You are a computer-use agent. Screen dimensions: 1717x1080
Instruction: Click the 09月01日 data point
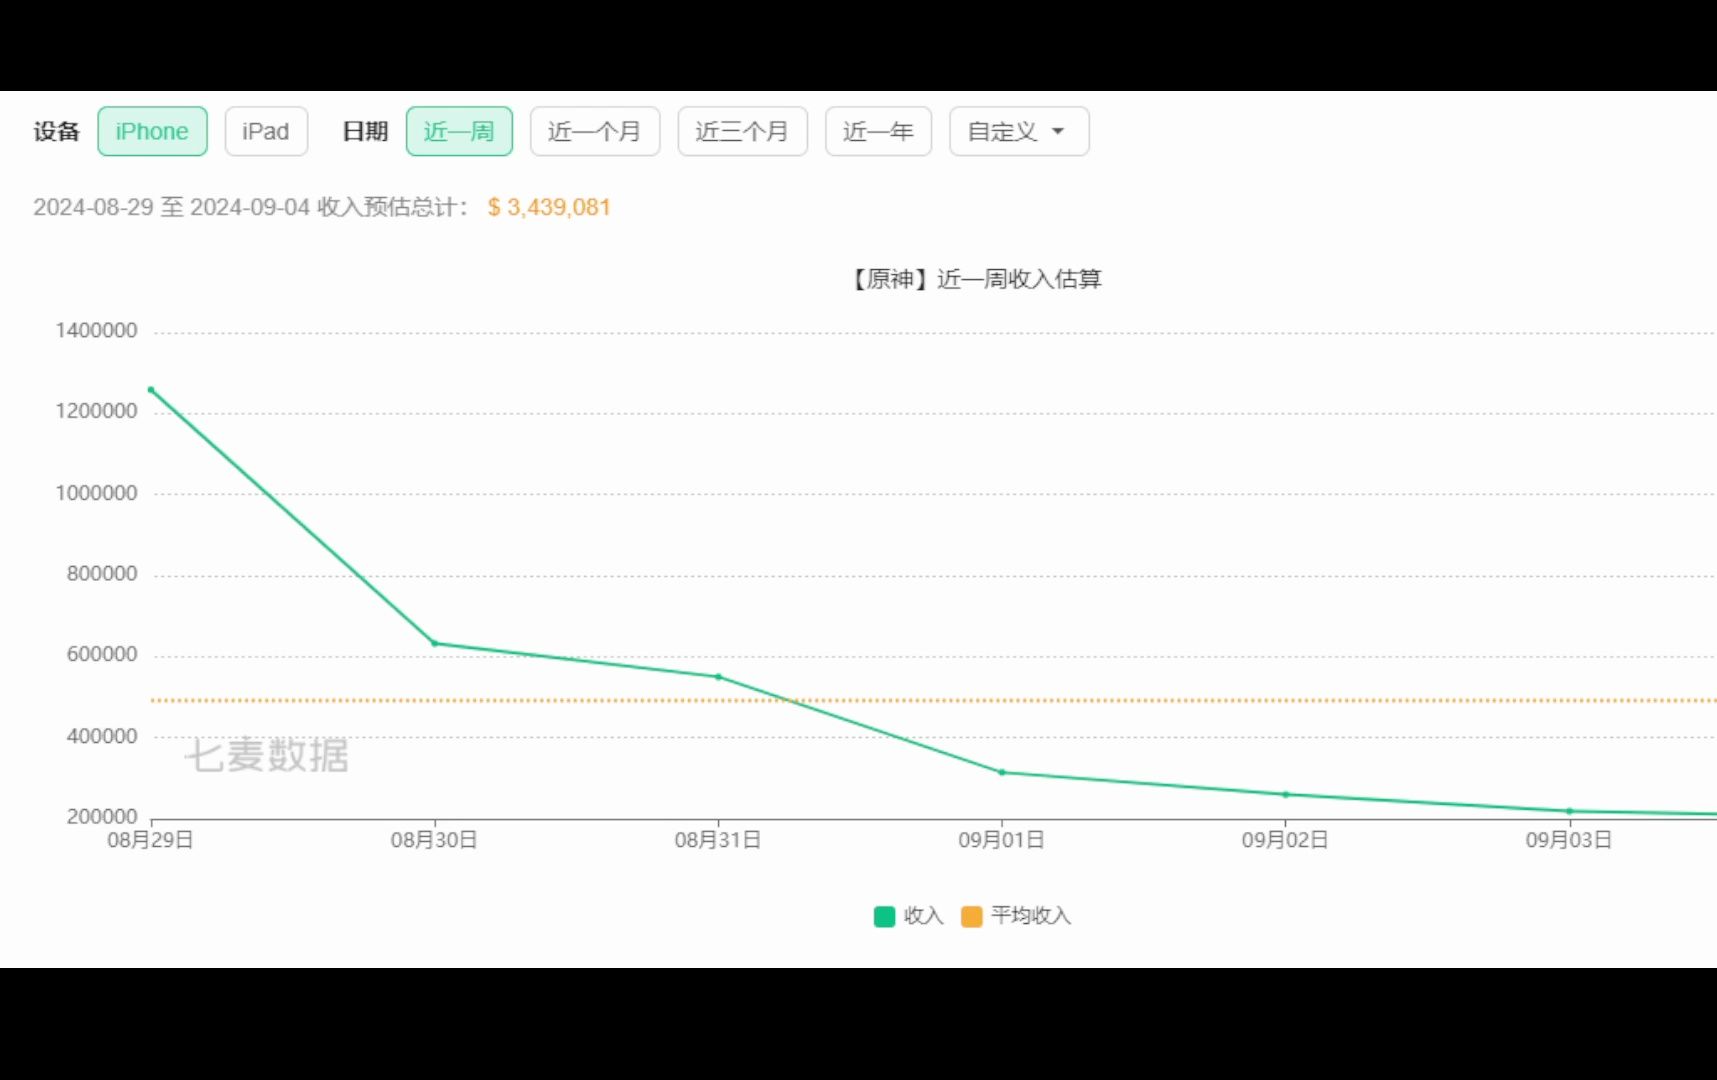(x=1002, y=772)
